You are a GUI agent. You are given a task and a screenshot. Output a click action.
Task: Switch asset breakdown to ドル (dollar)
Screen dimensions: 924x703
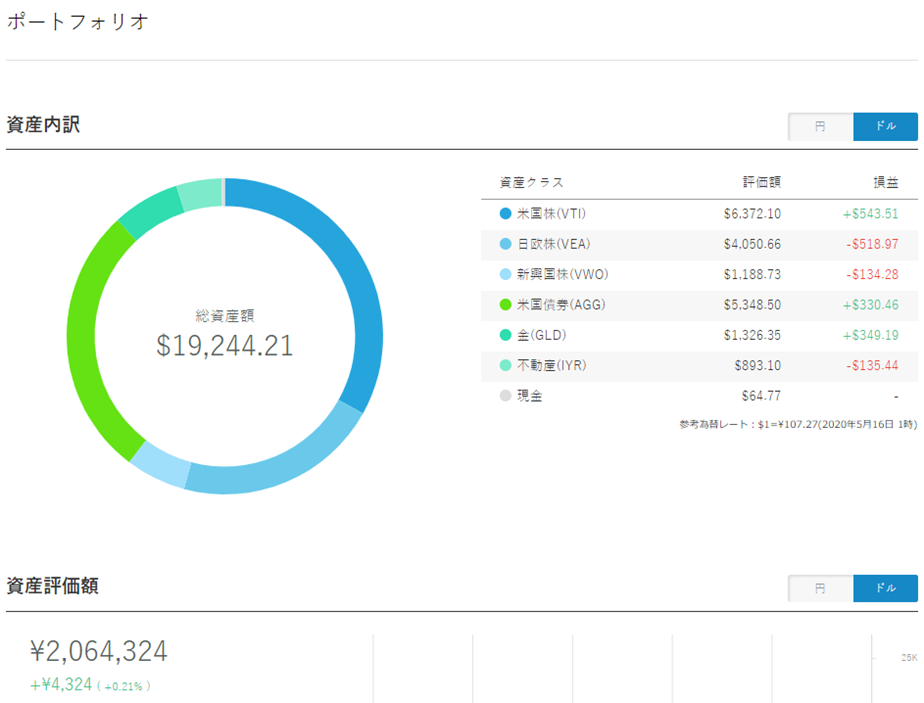[885, 127]
